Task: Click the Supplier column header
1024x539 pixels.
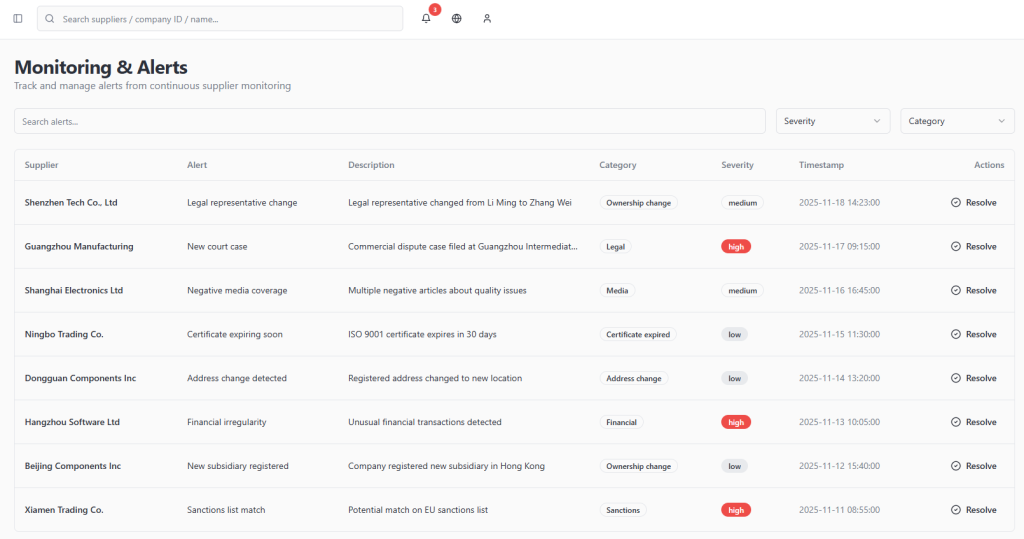Action: 41,165
